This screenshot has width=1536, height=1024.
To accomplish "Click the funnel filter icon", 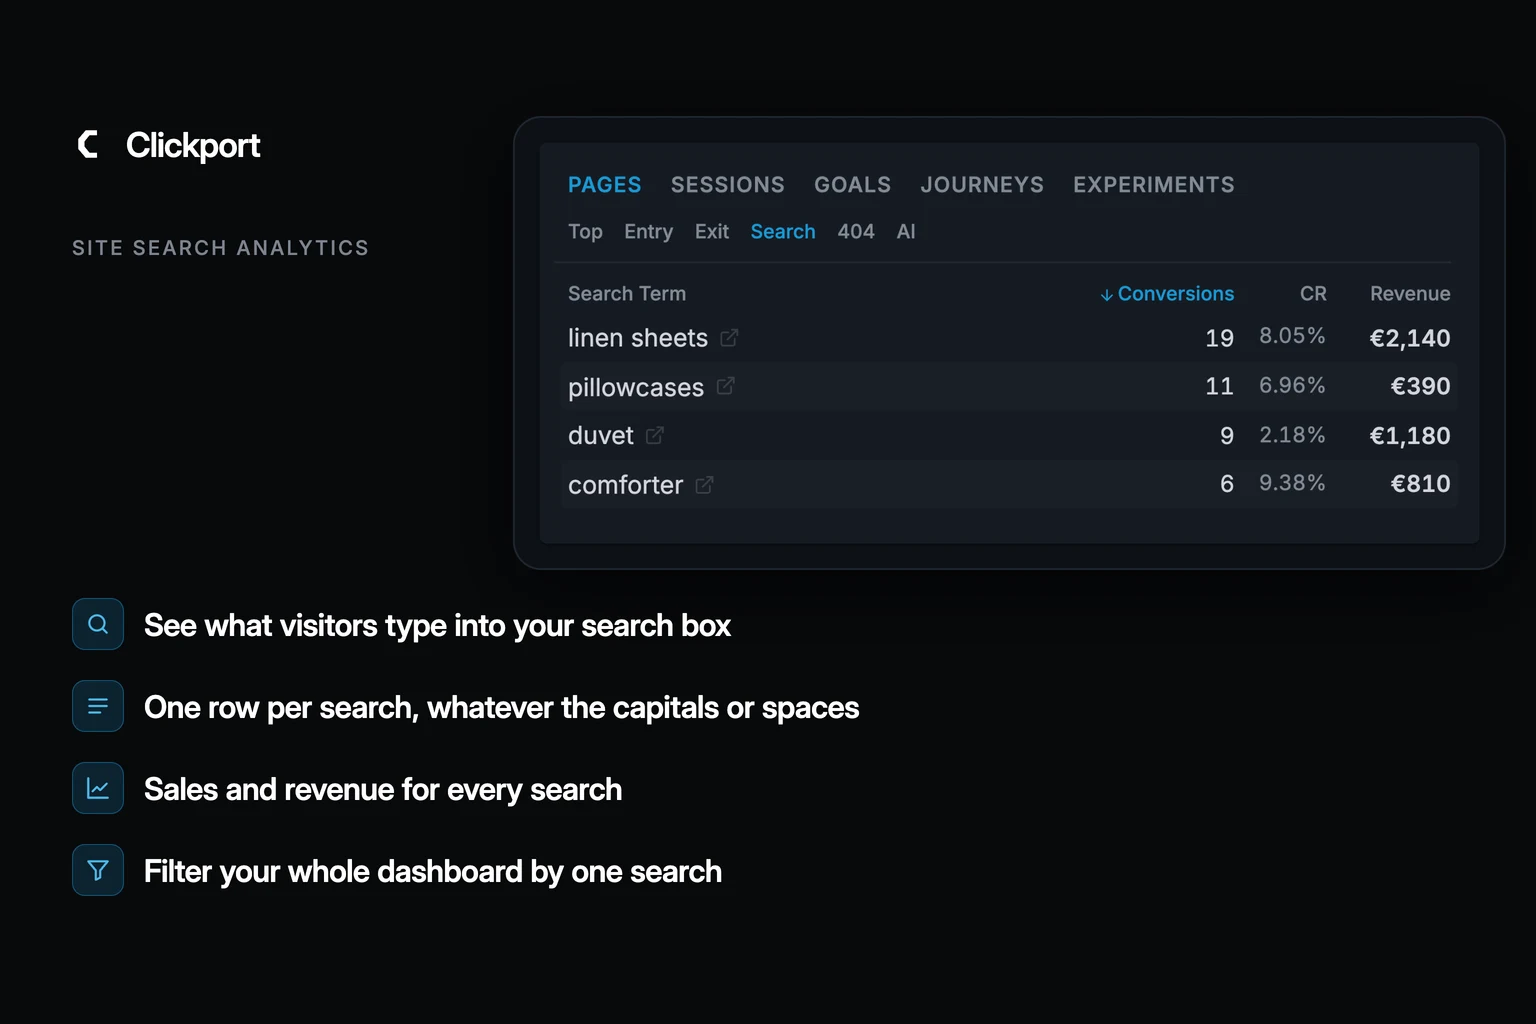I will 98,870.
